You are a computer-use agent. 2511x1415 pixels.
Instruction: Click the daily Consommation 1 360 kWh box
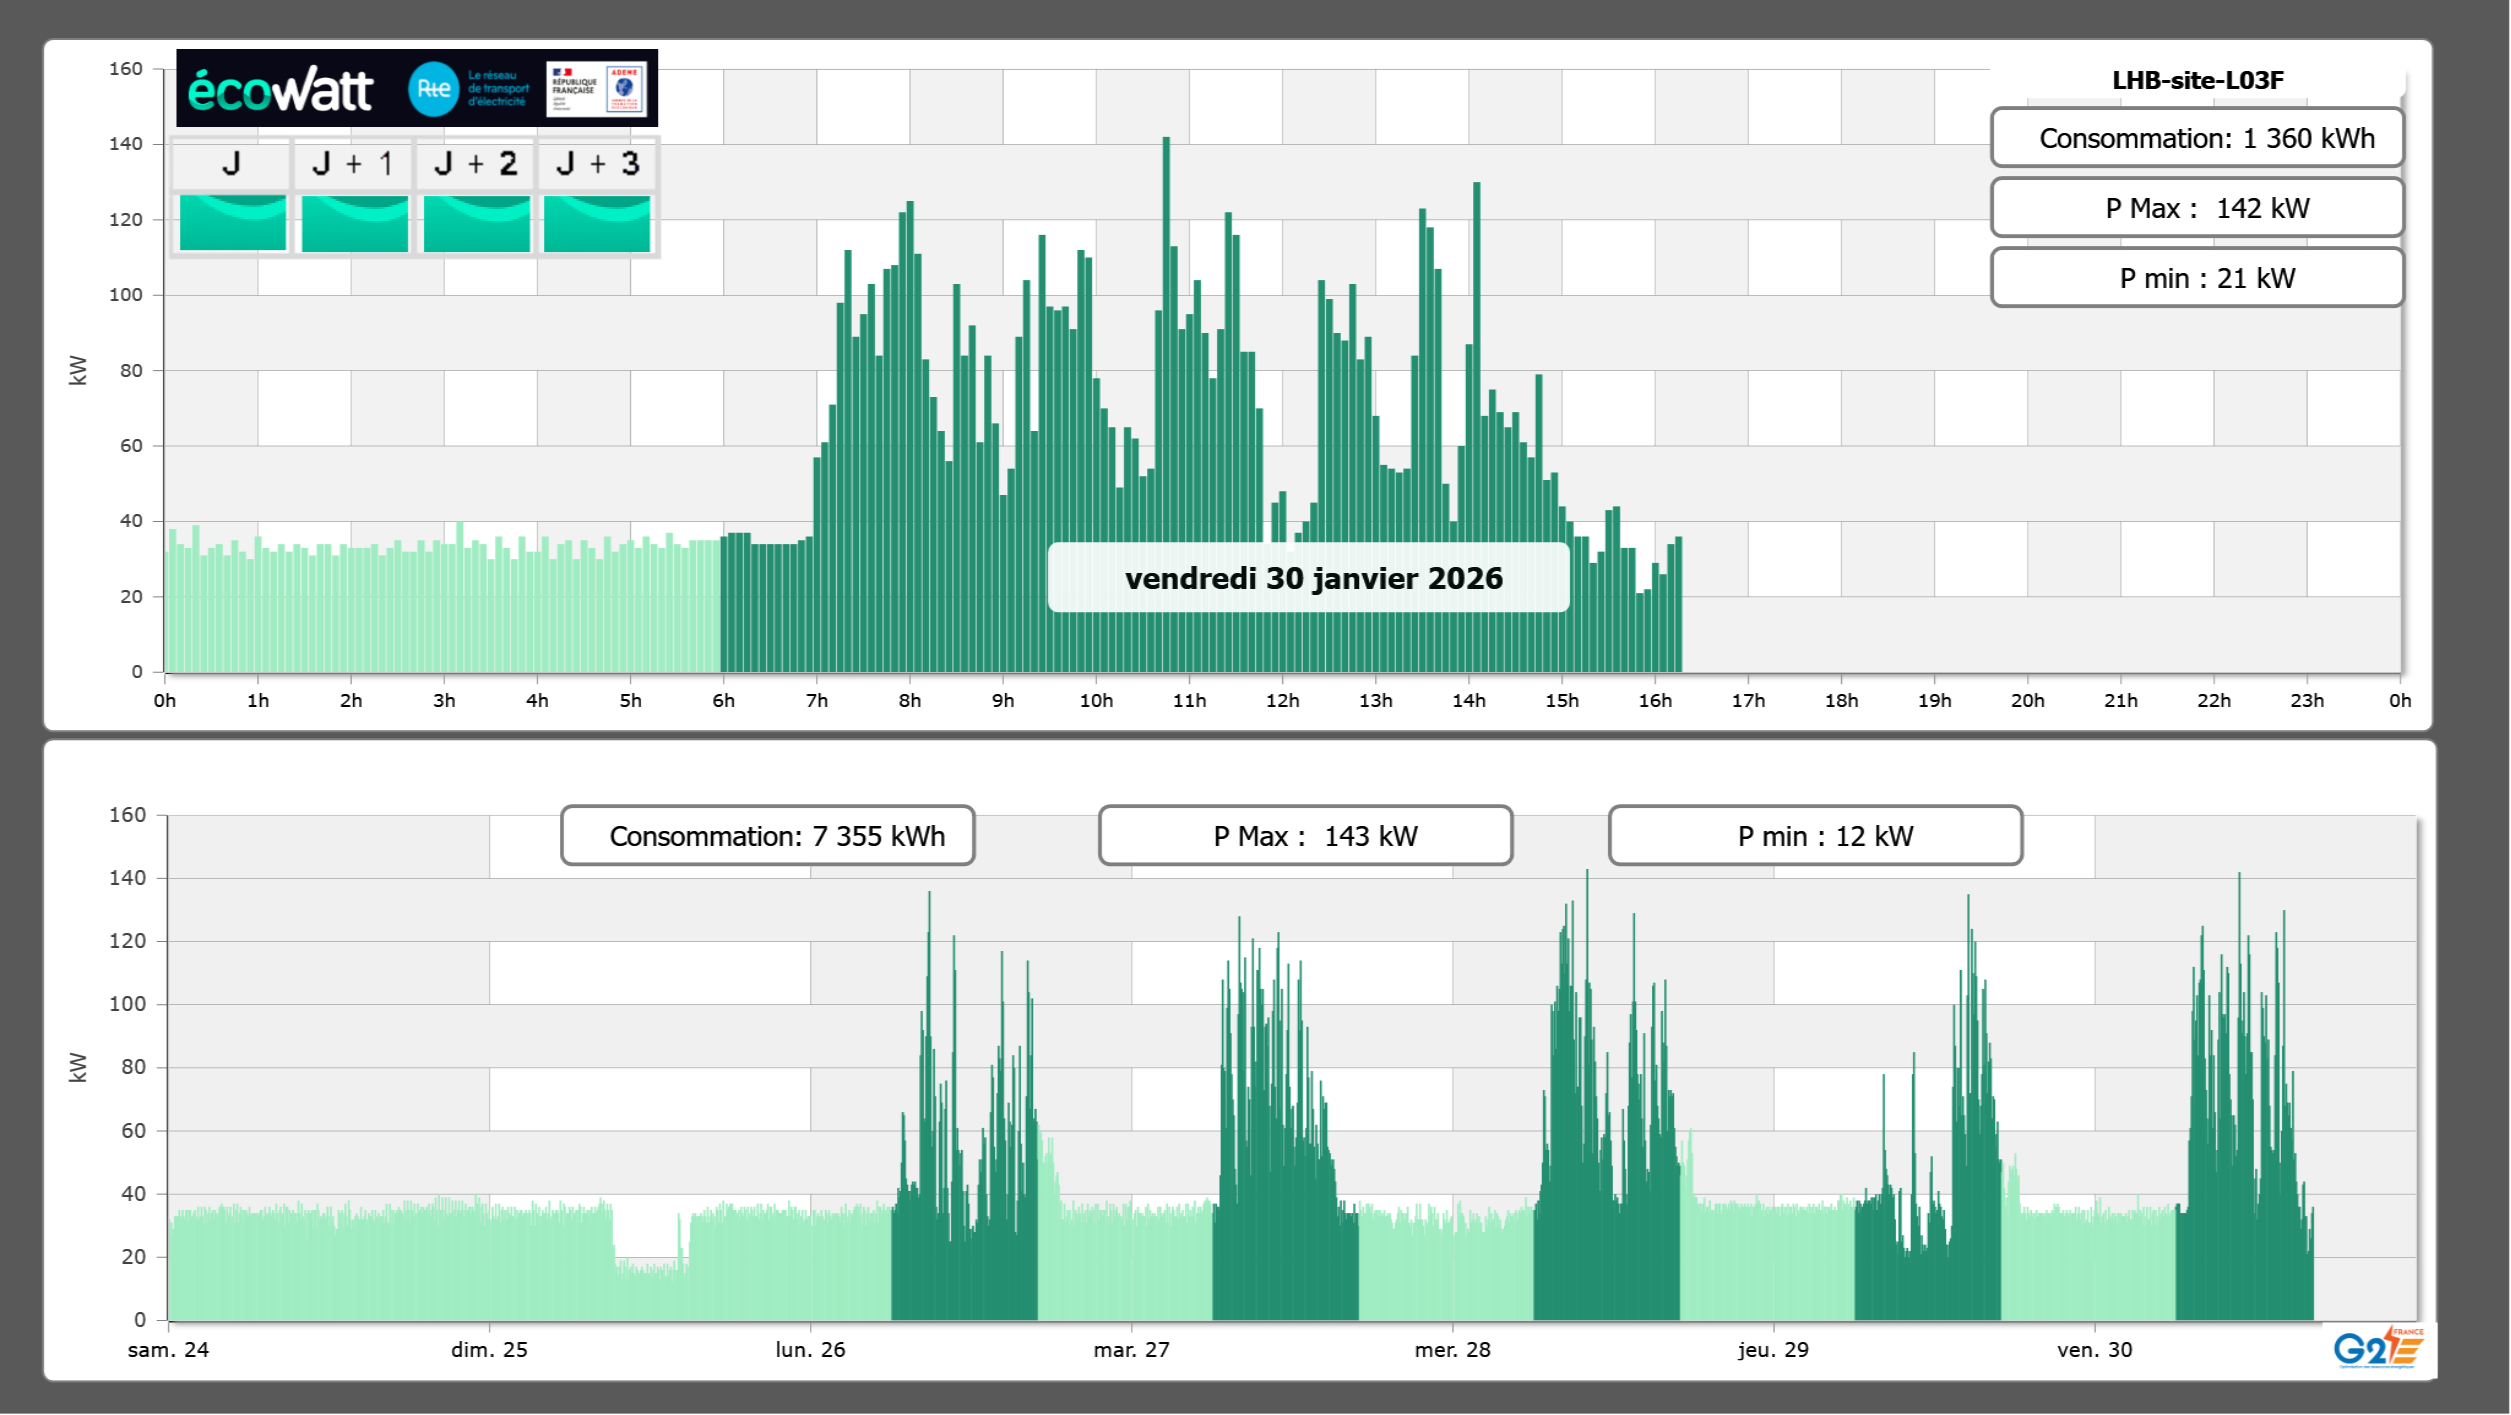(2196, 138)
